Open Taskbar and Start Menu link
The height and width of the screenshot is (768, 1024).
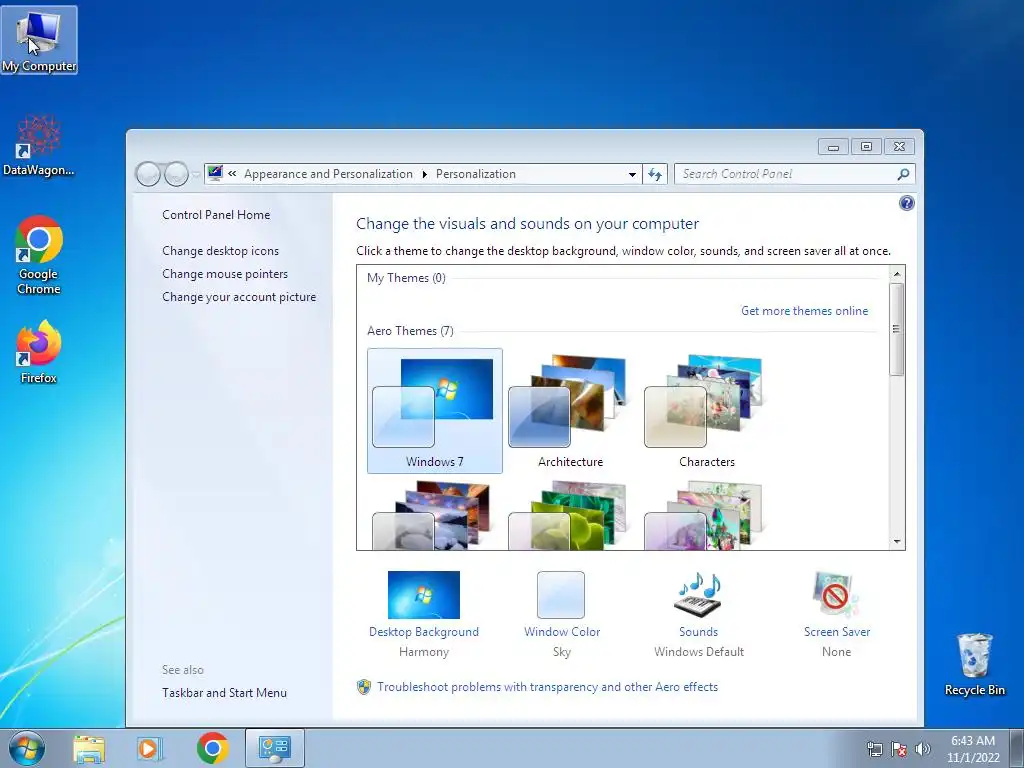click(x=224, y=693)
